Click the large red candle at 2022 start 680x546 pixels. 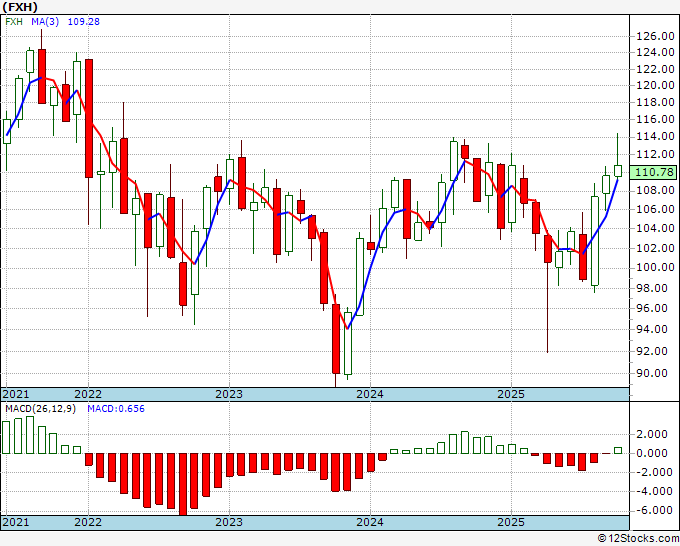[88, 118]
